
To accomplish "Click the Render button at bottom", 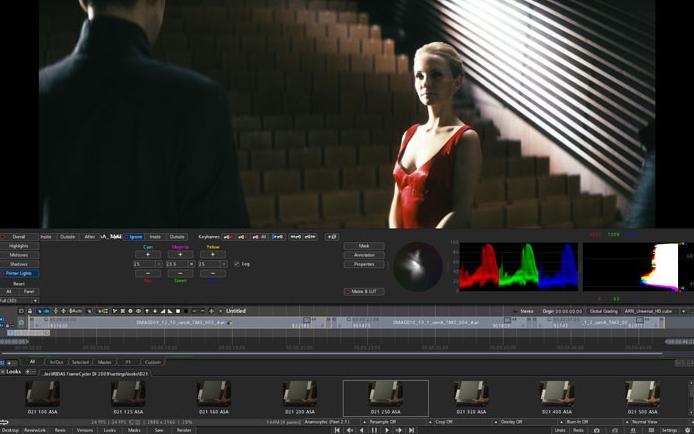I will pos(184,430).
